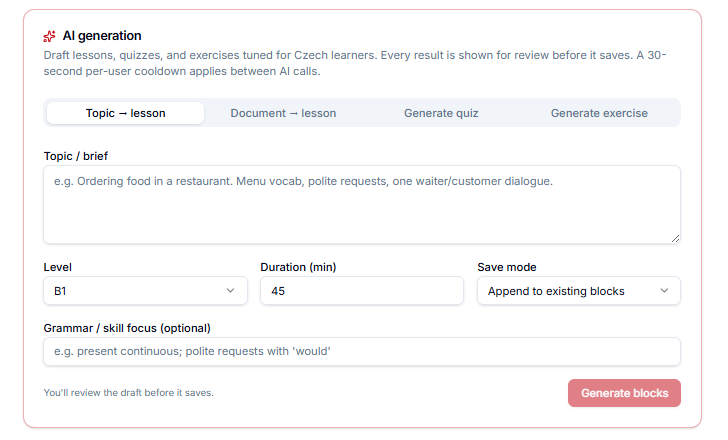Click the 'Save mode' label
Screen dimensions: 728x440
(x=507, y=267)
